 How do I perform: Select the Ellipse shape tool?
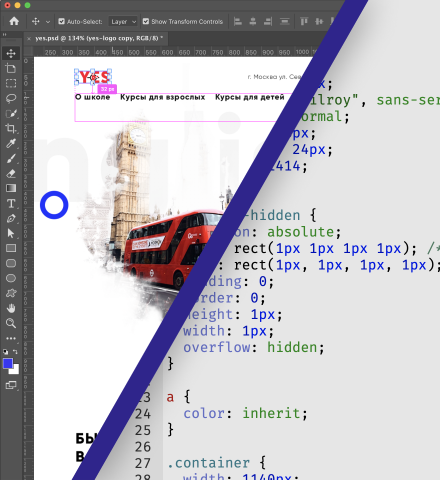tap(11, 278)
